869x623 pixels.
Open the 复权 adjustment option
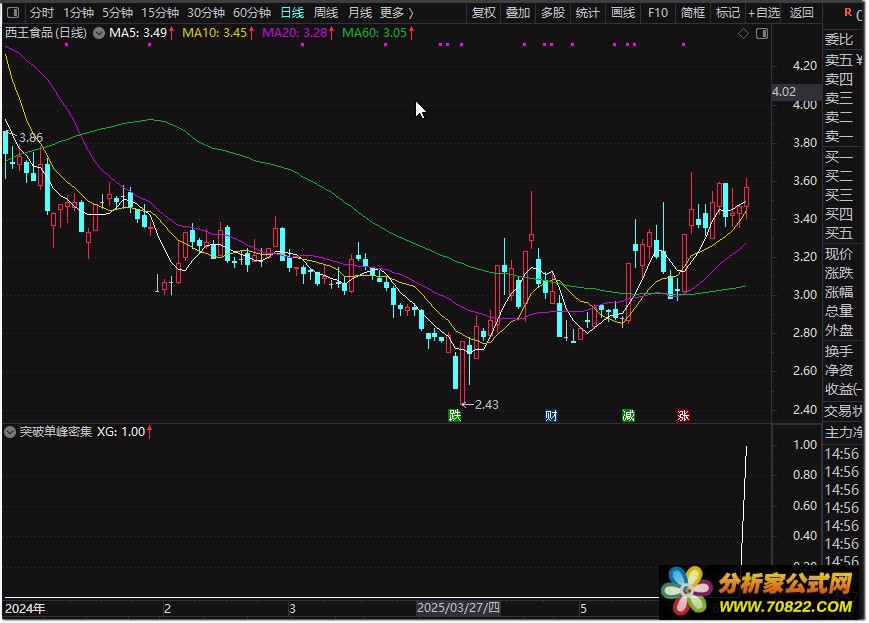pos(484,12)
